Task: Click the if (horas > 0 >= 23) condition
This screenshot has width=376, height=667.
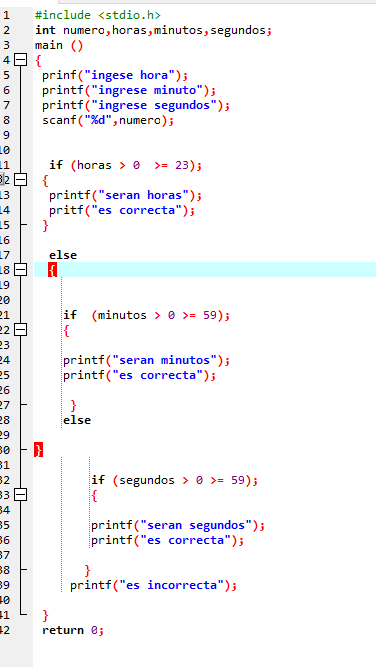Action: [125, 165]
